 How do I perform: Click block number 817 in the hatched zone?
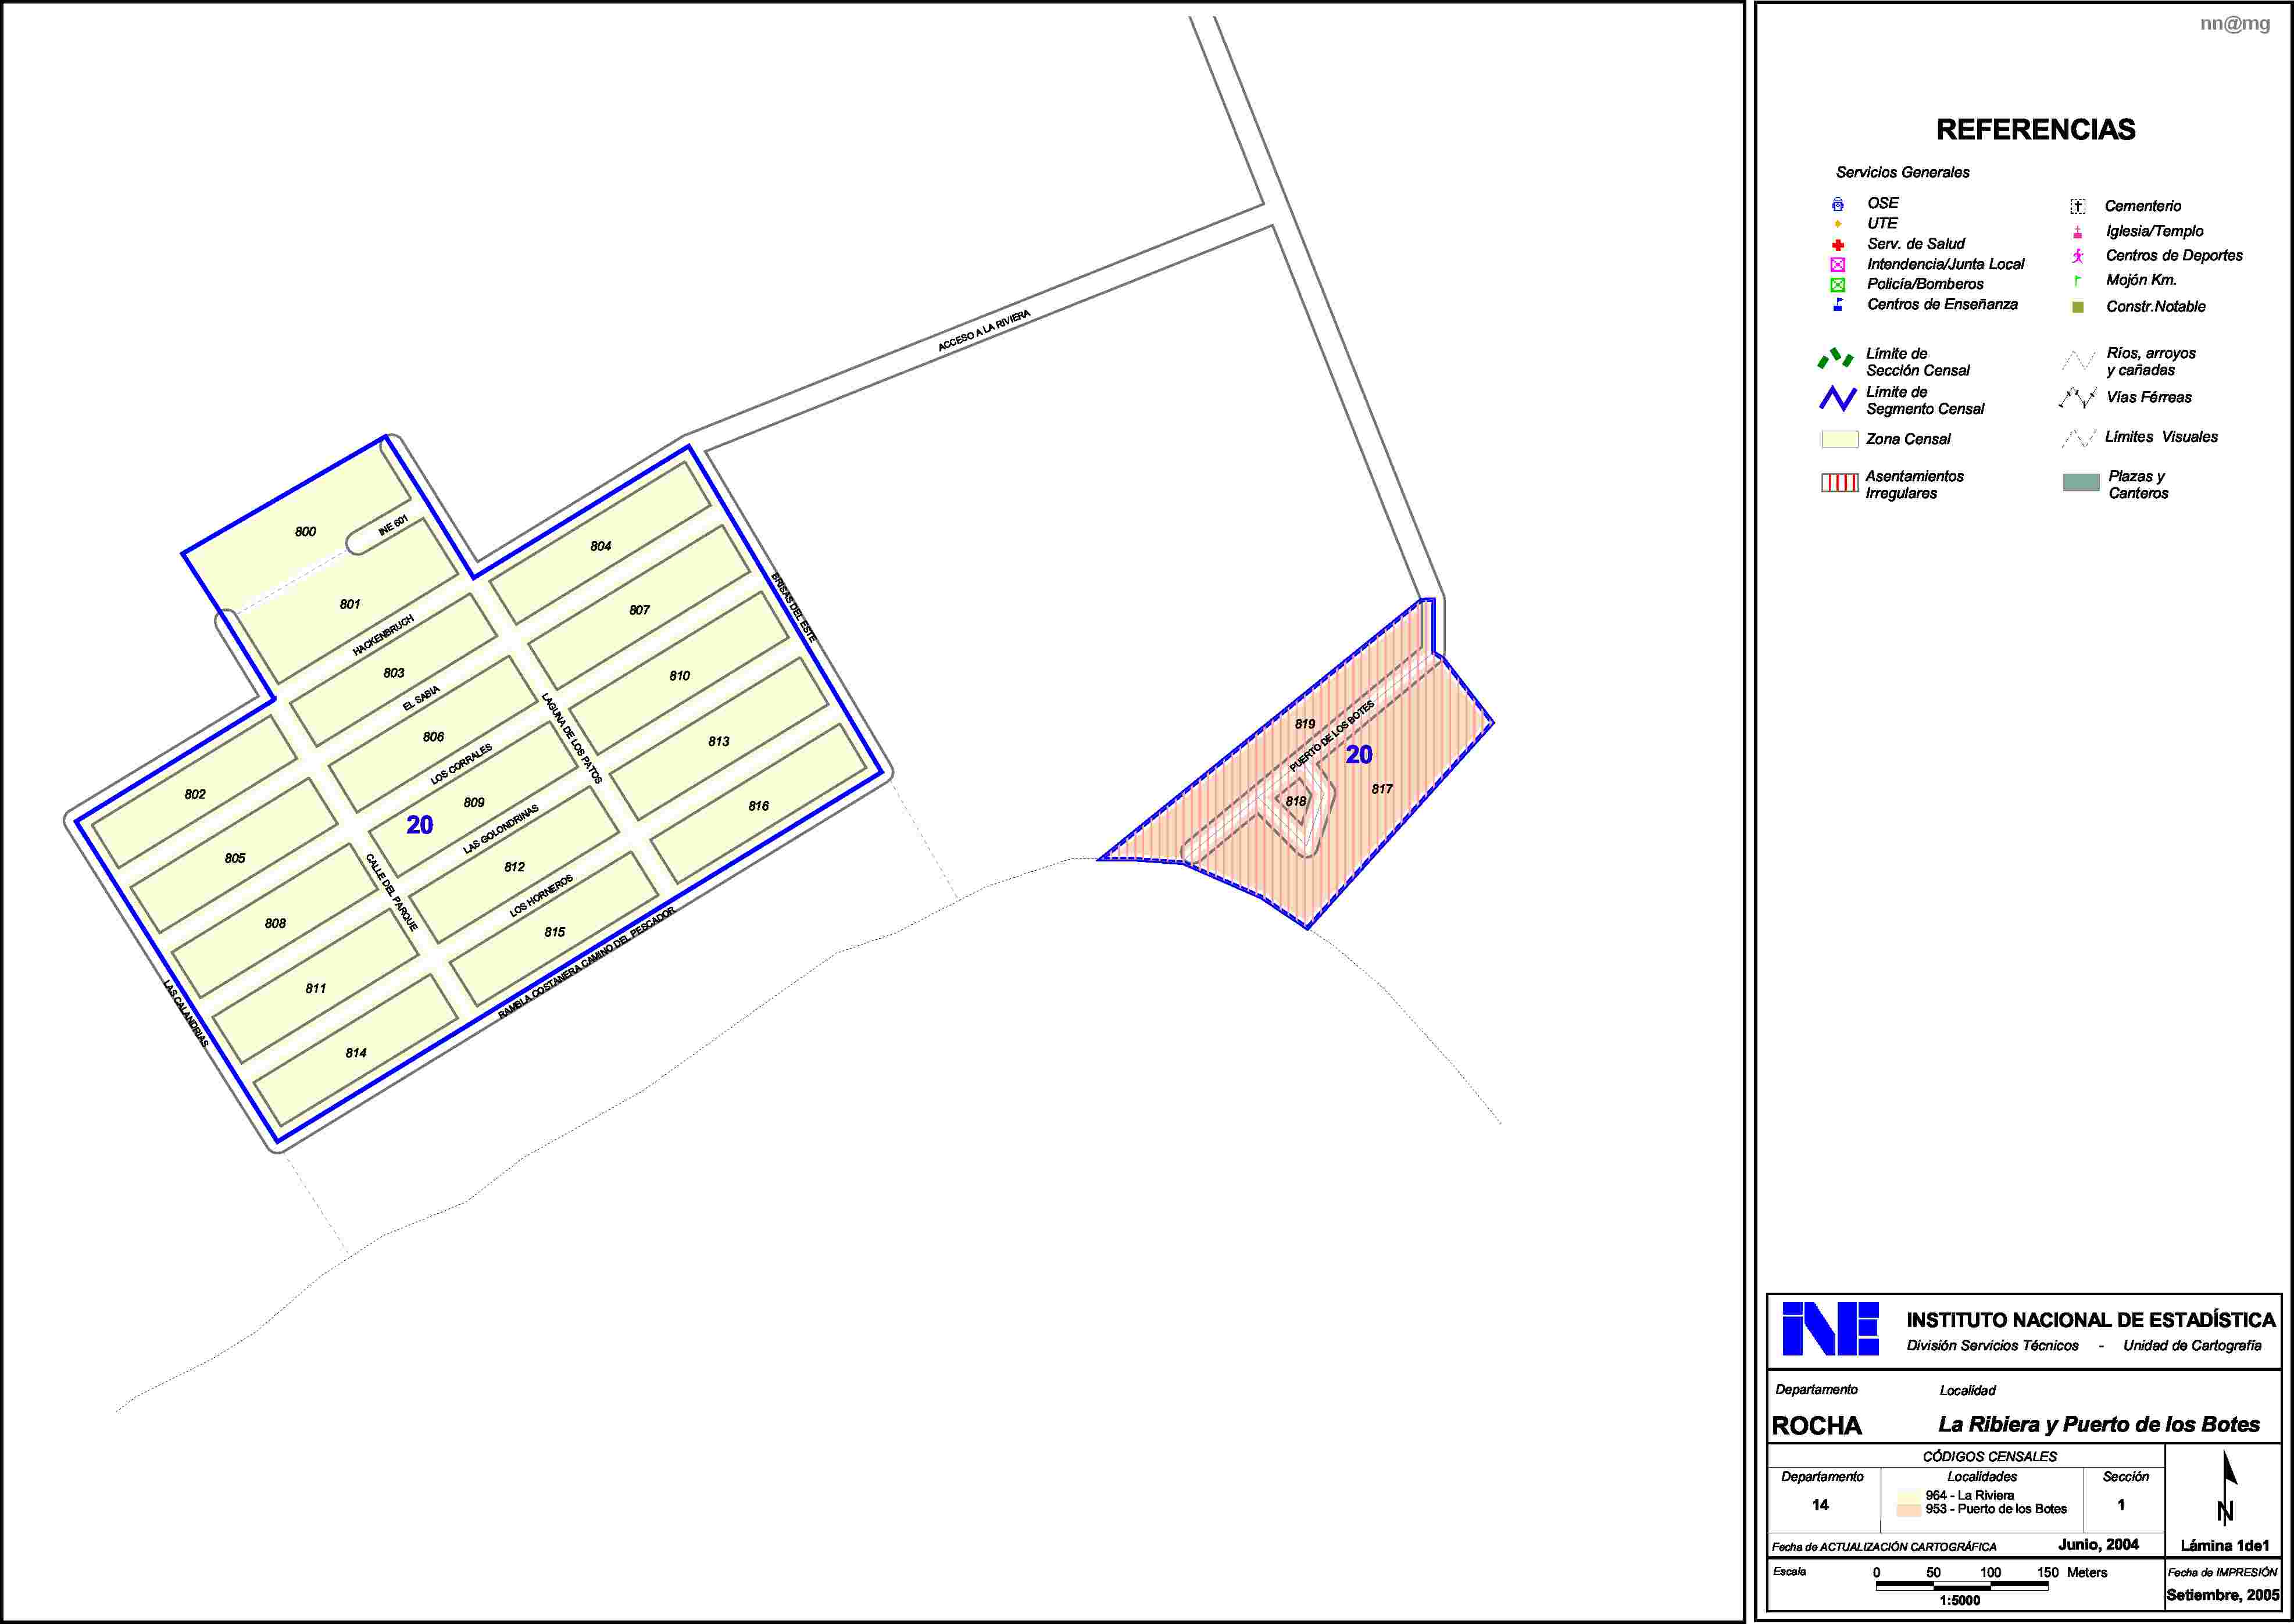click(1381, 789)
